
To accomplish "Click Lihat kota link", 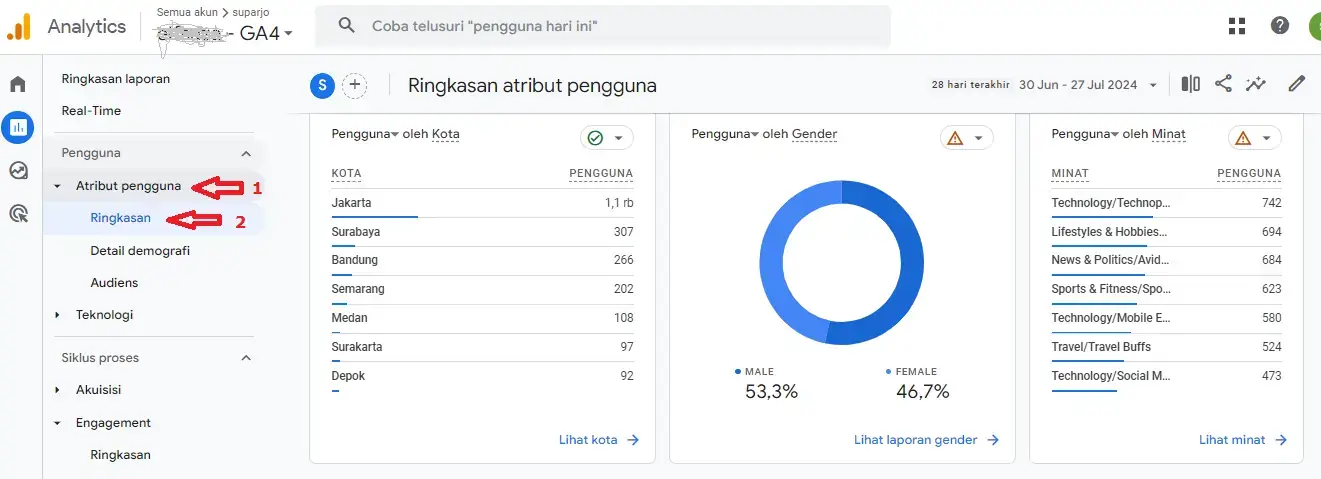I will pos(598,439).
